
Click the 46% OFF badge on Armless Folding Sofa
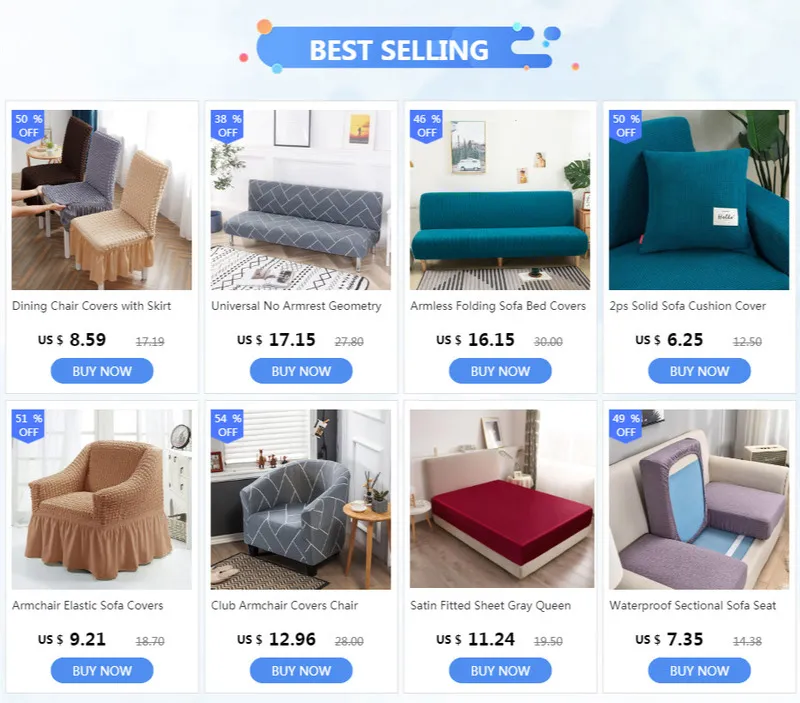coord(427,126)
